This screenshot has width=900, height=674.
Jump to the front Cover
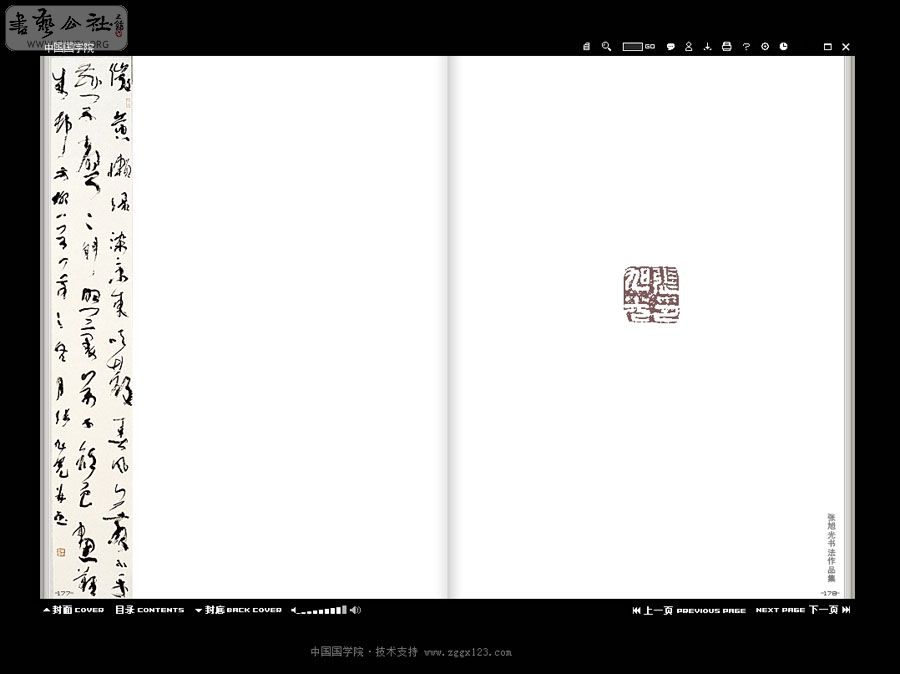click(x=73, y=610)
